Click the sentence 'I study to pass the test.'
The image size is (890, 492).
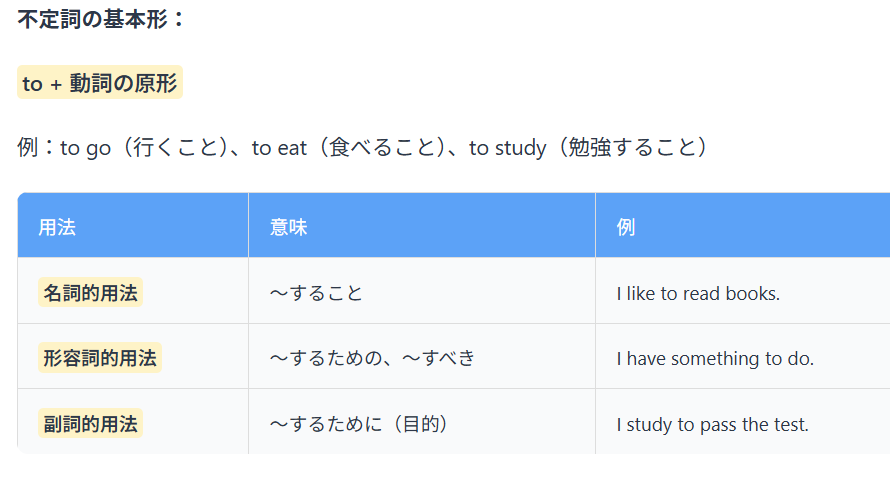pos(712,424)
